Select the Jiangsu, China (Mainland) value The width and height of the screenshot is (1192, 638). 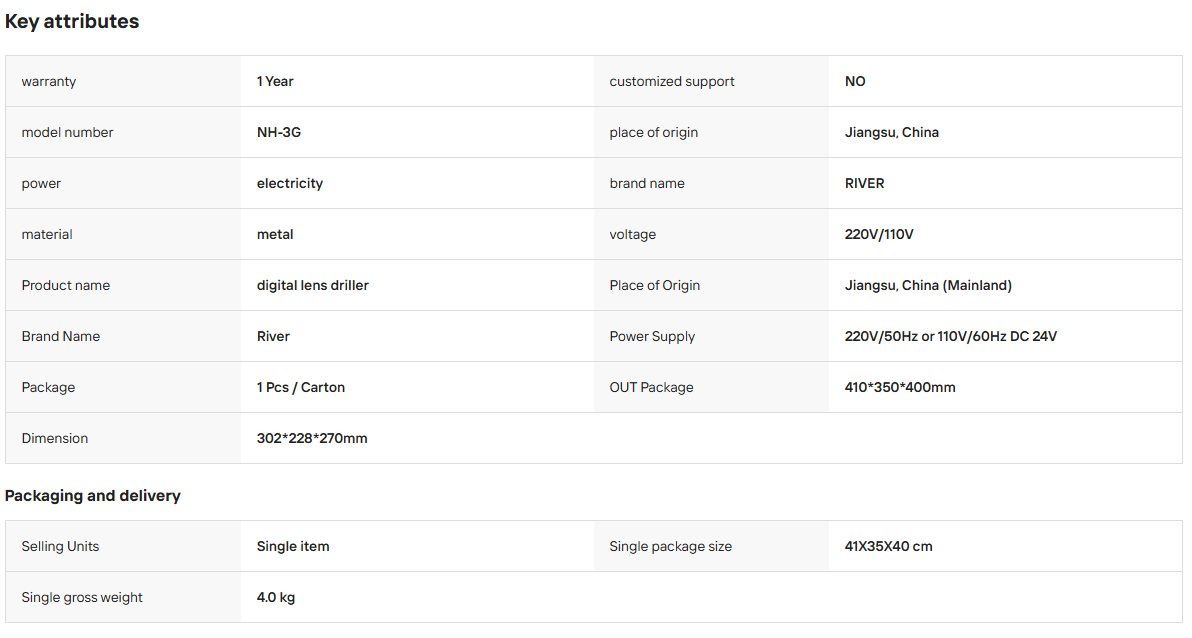click(x=928, y=285)
